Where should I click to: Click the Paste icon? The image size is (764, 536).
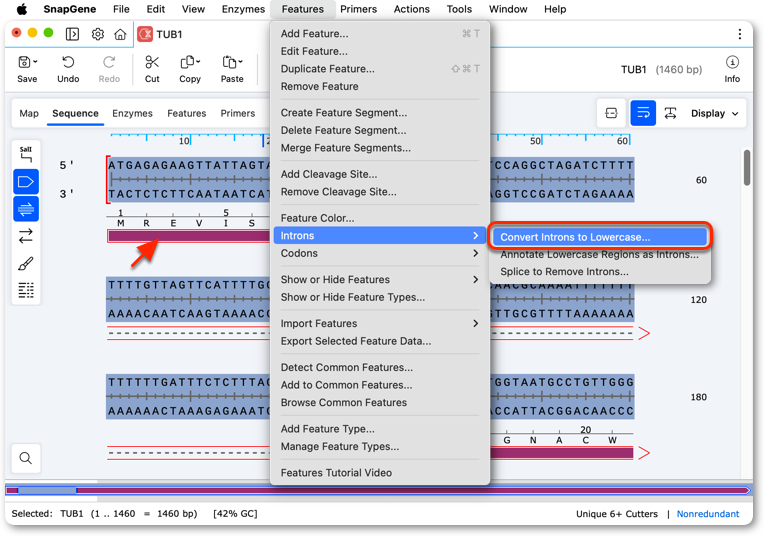tap(229, 62)
